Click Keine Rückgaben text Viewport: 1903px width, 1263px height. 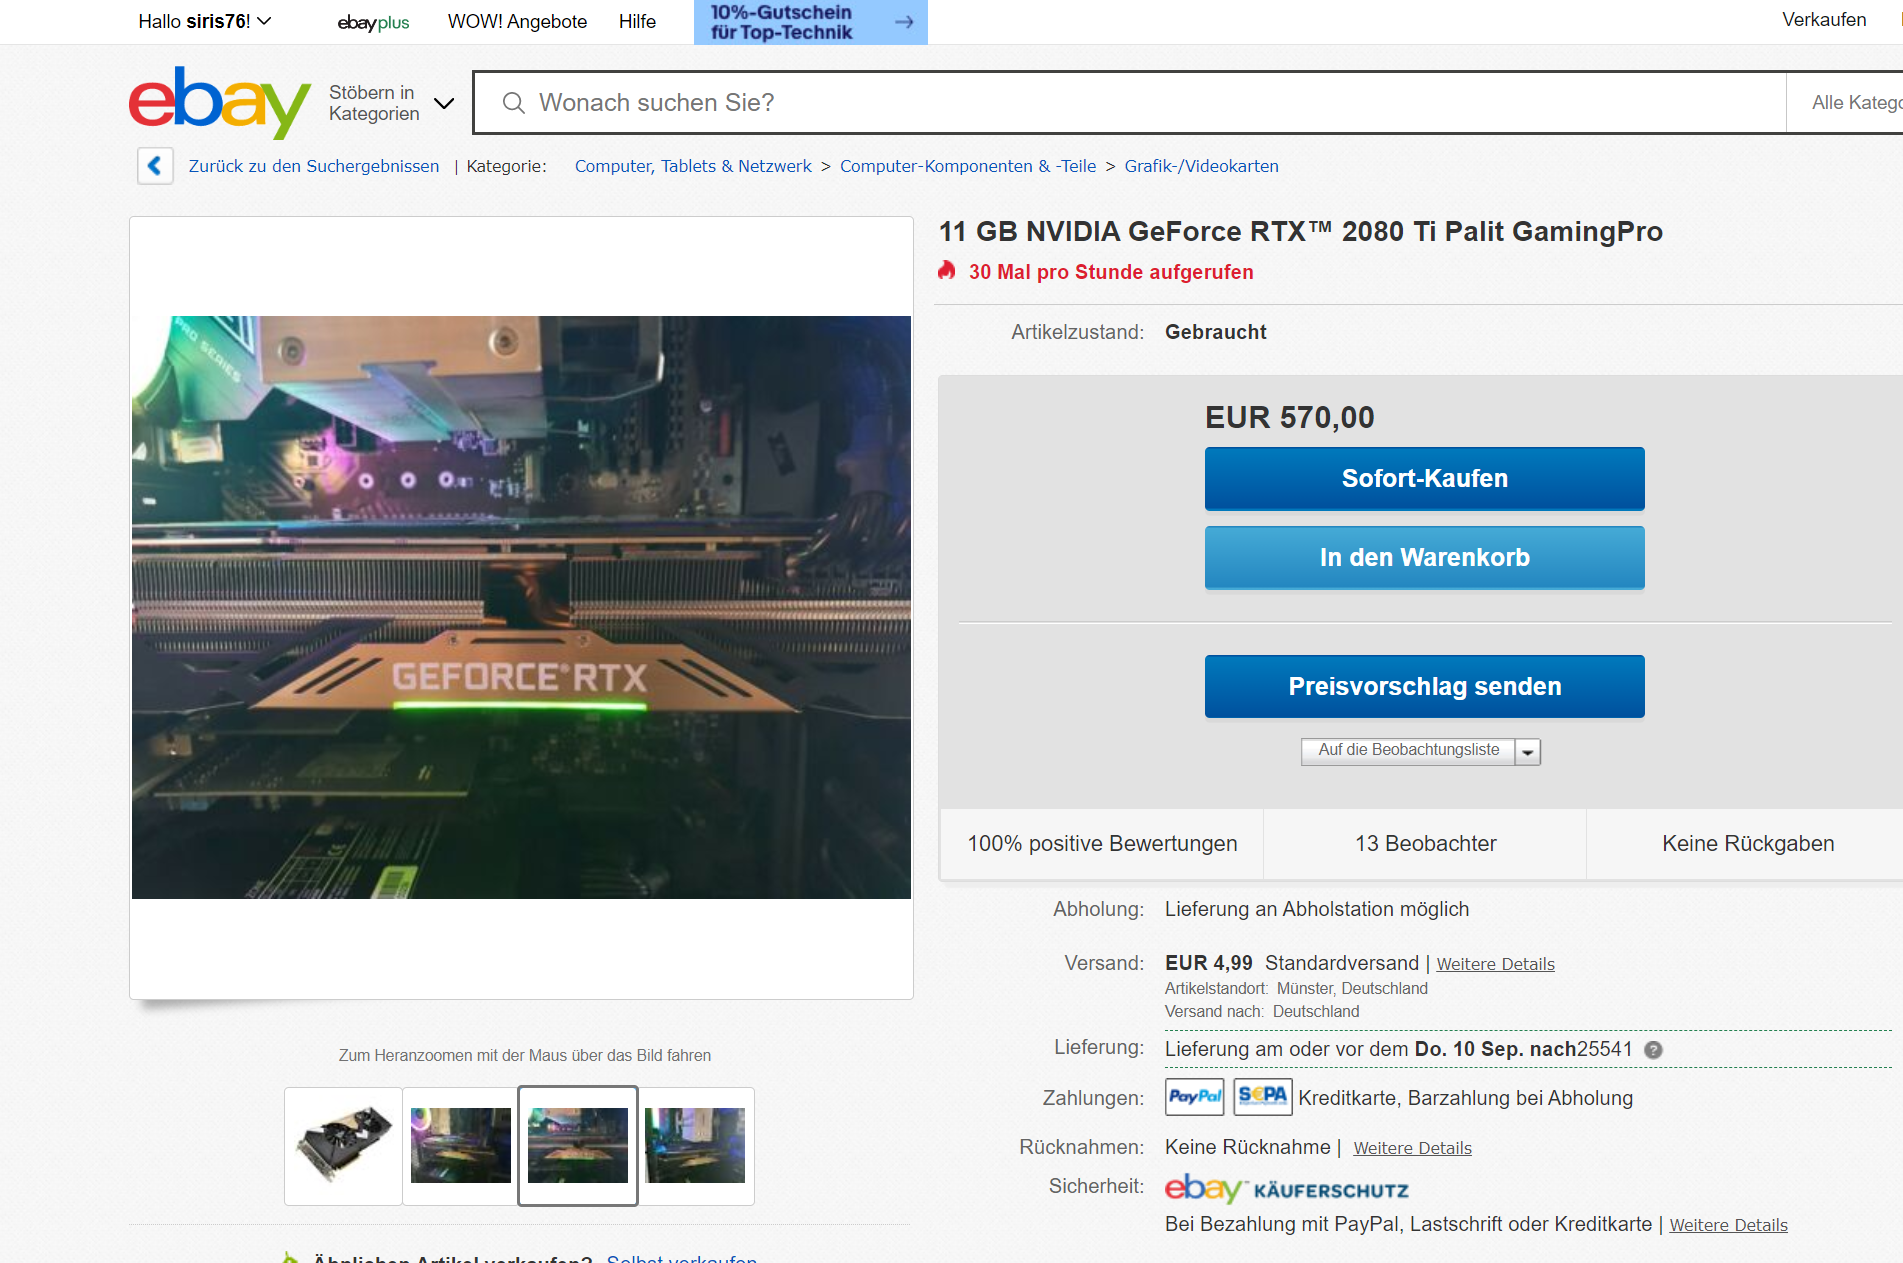click(1748, 844)
